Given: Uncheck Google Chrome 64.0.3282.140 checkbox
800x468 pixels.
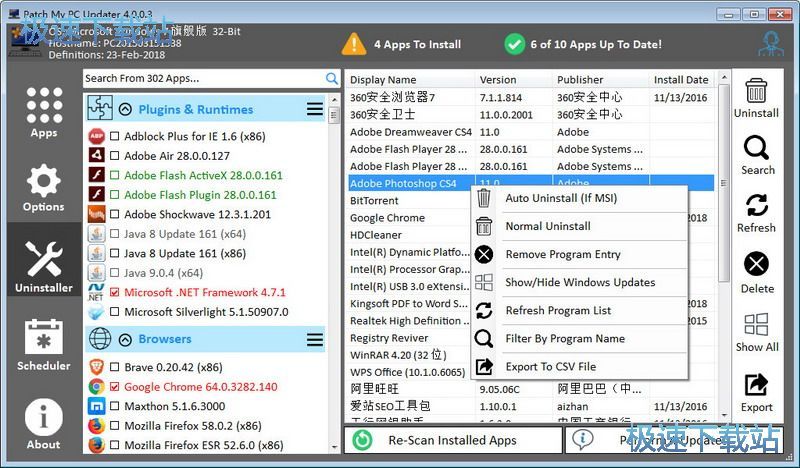Looking at the screenshot, I should click(115, 387).
